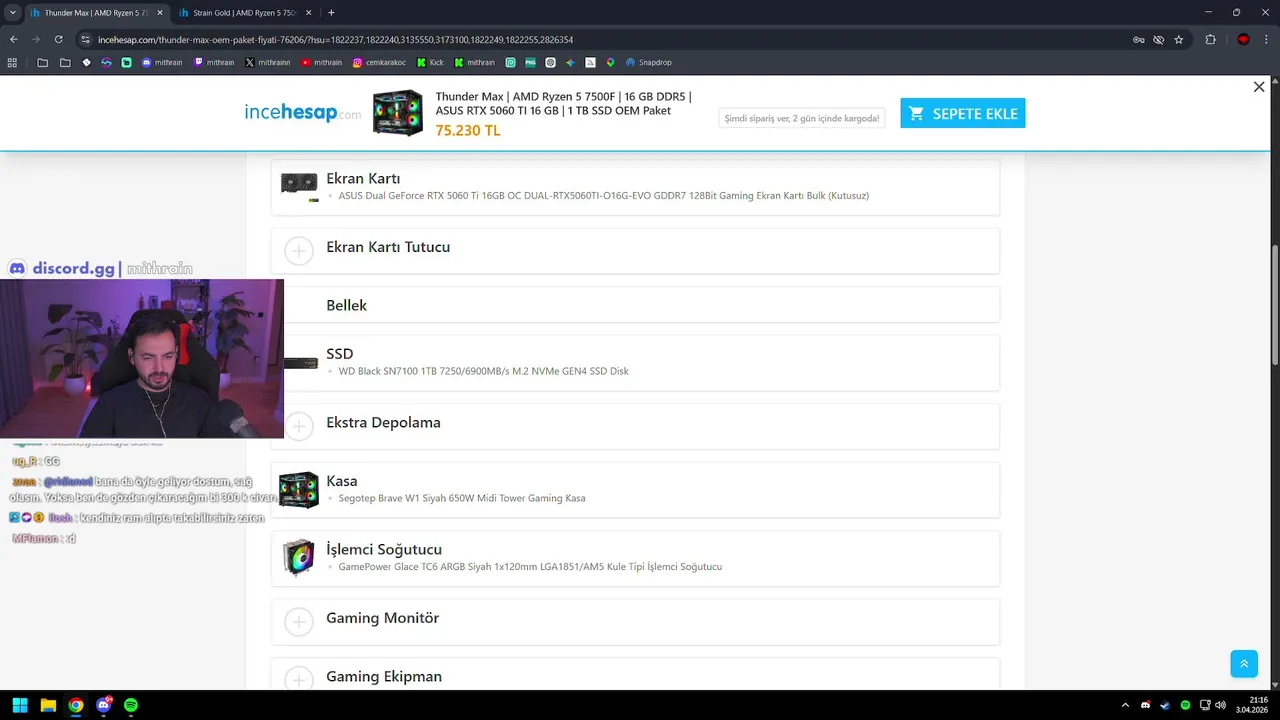Image resolution: width=1280 pixels, height=720 pixels.
Task: Open the Thunder Max PC thumbnail in header
Action: [398, 113]
